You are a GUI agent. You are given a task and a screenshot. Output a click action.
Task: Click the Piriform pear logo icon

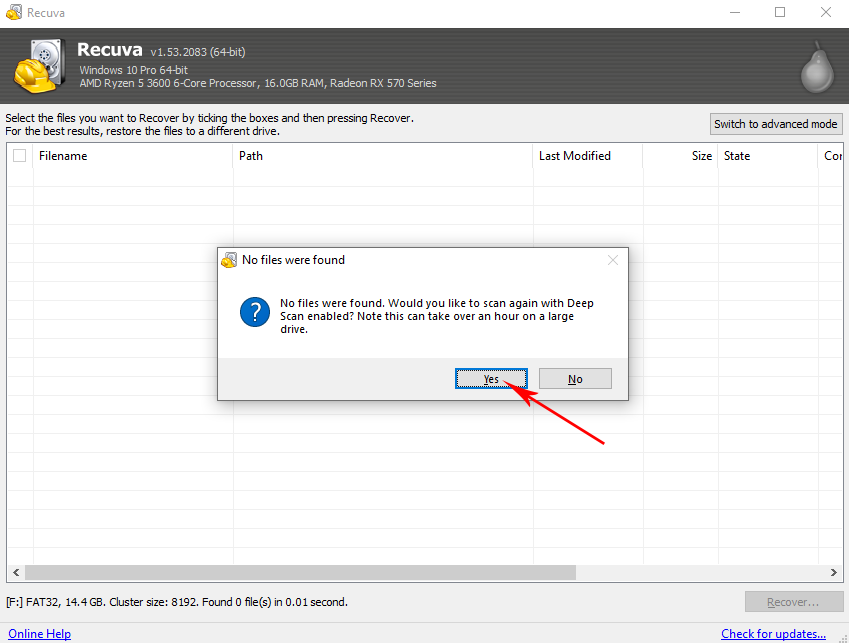(818, 69)
